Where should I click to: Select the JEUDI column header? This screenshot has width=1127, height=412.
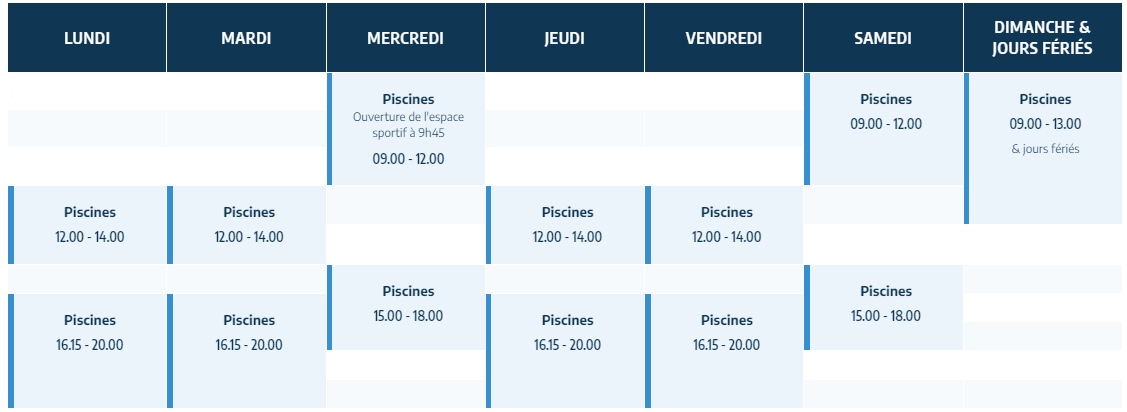point(565,37)
